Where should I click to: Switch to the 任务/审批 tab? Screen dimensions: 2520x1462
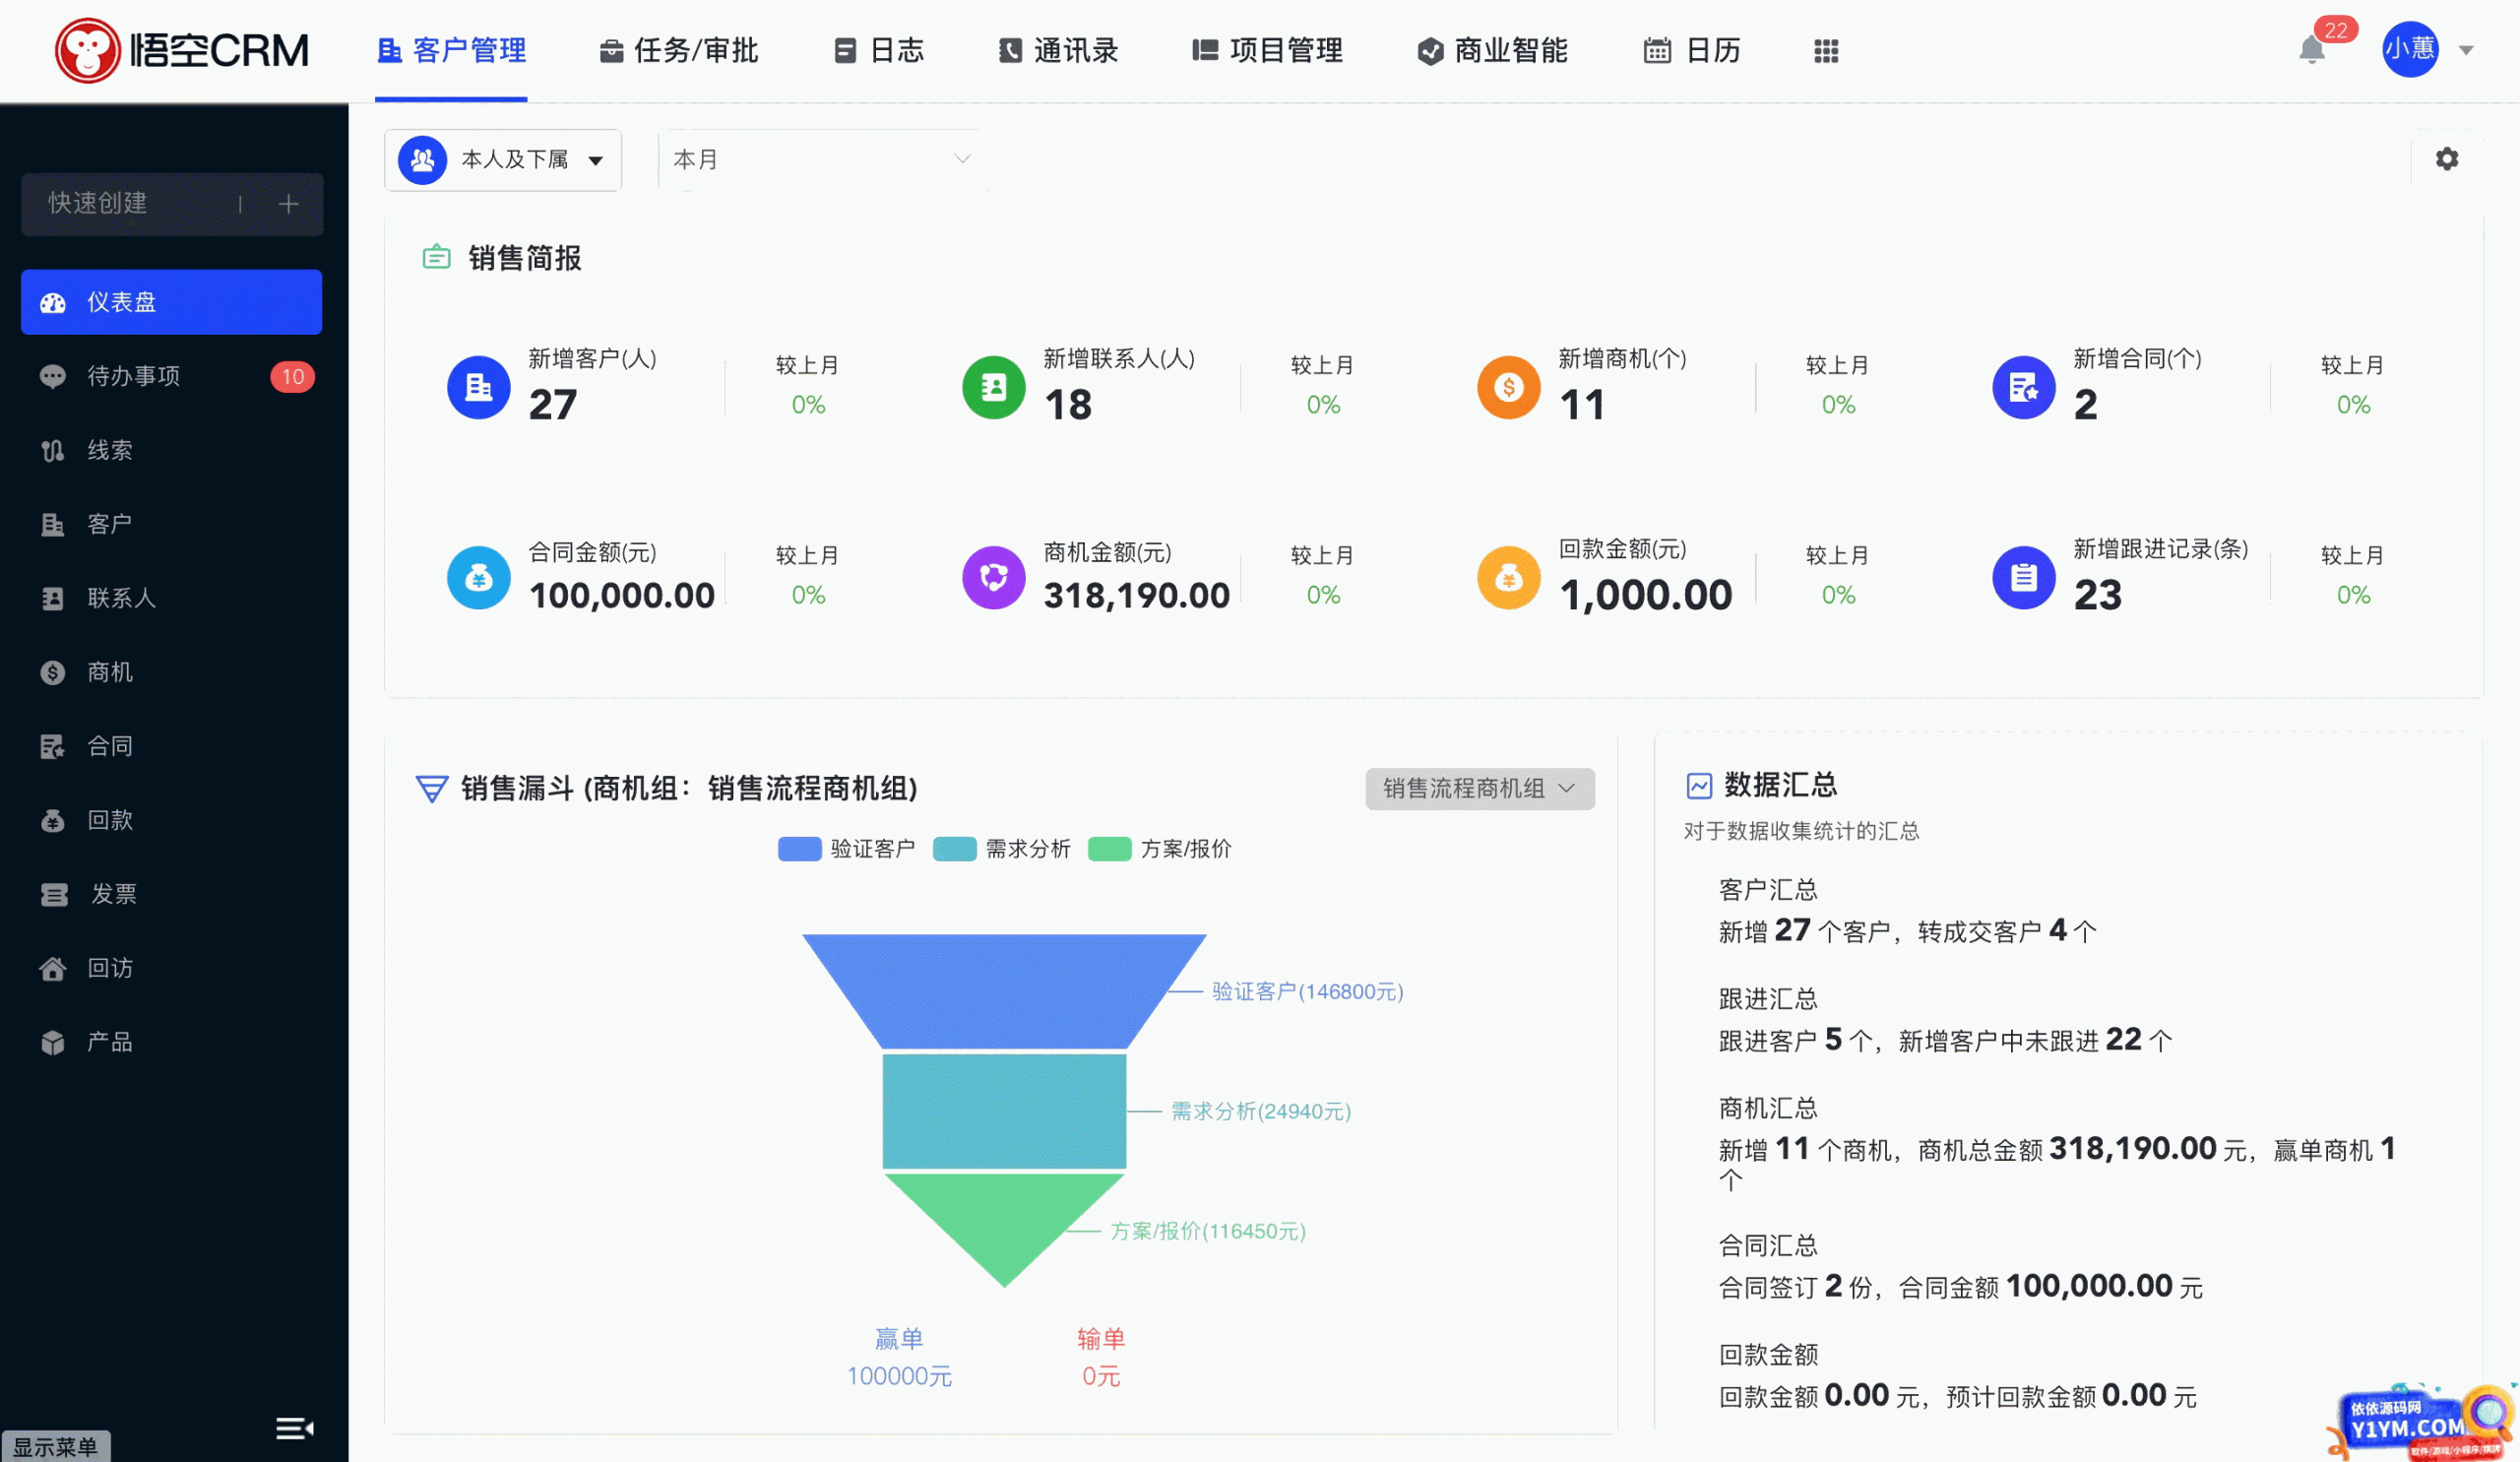[x=679, y=51]
